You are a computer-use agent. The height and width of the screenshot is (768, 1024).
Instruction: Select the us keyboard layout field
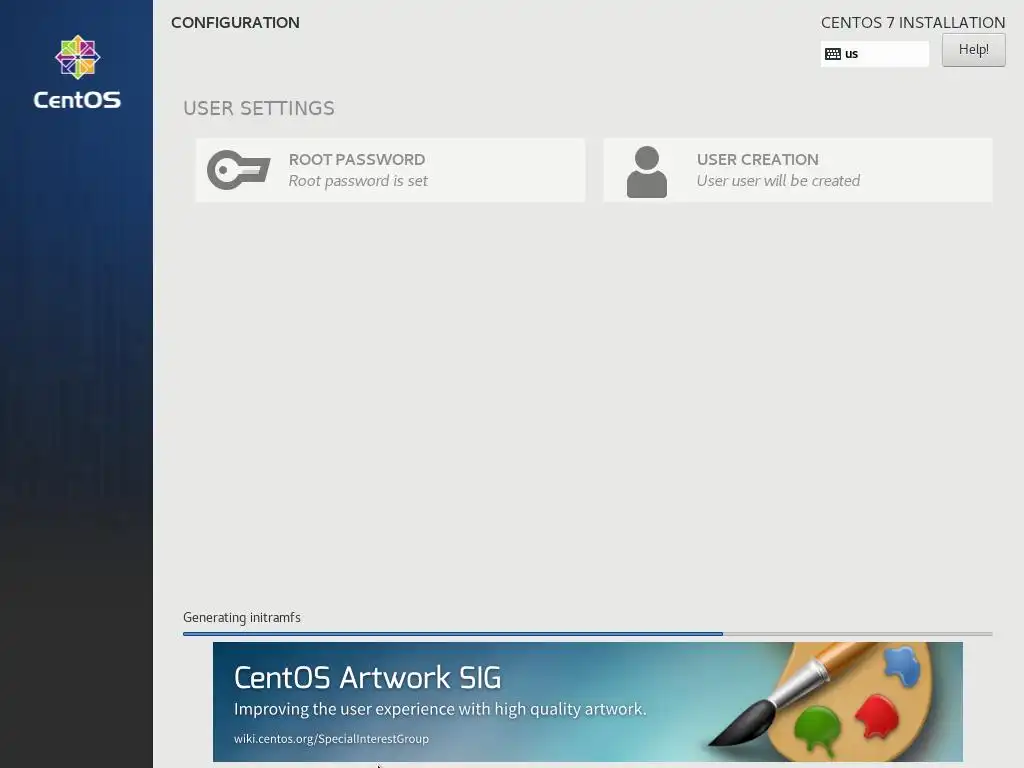(x=874, y=54)
